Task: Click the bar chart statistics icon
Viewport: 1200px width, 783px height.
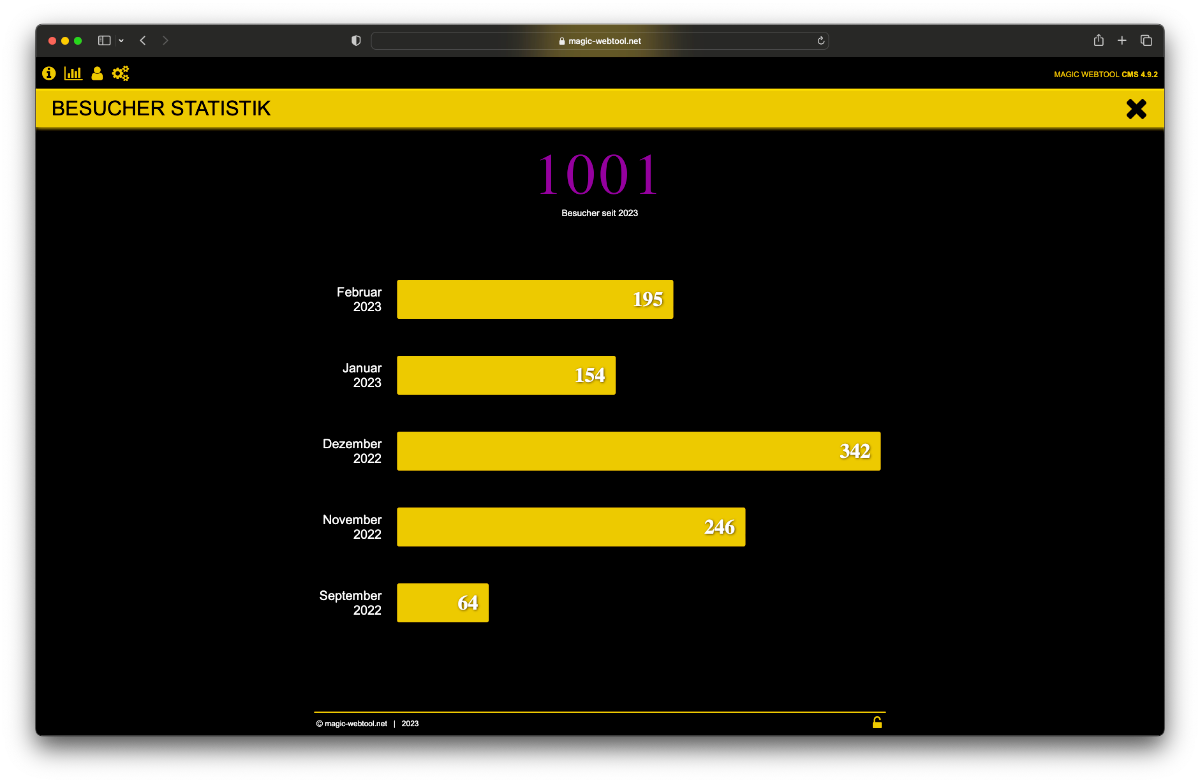Action: [73, 73]
